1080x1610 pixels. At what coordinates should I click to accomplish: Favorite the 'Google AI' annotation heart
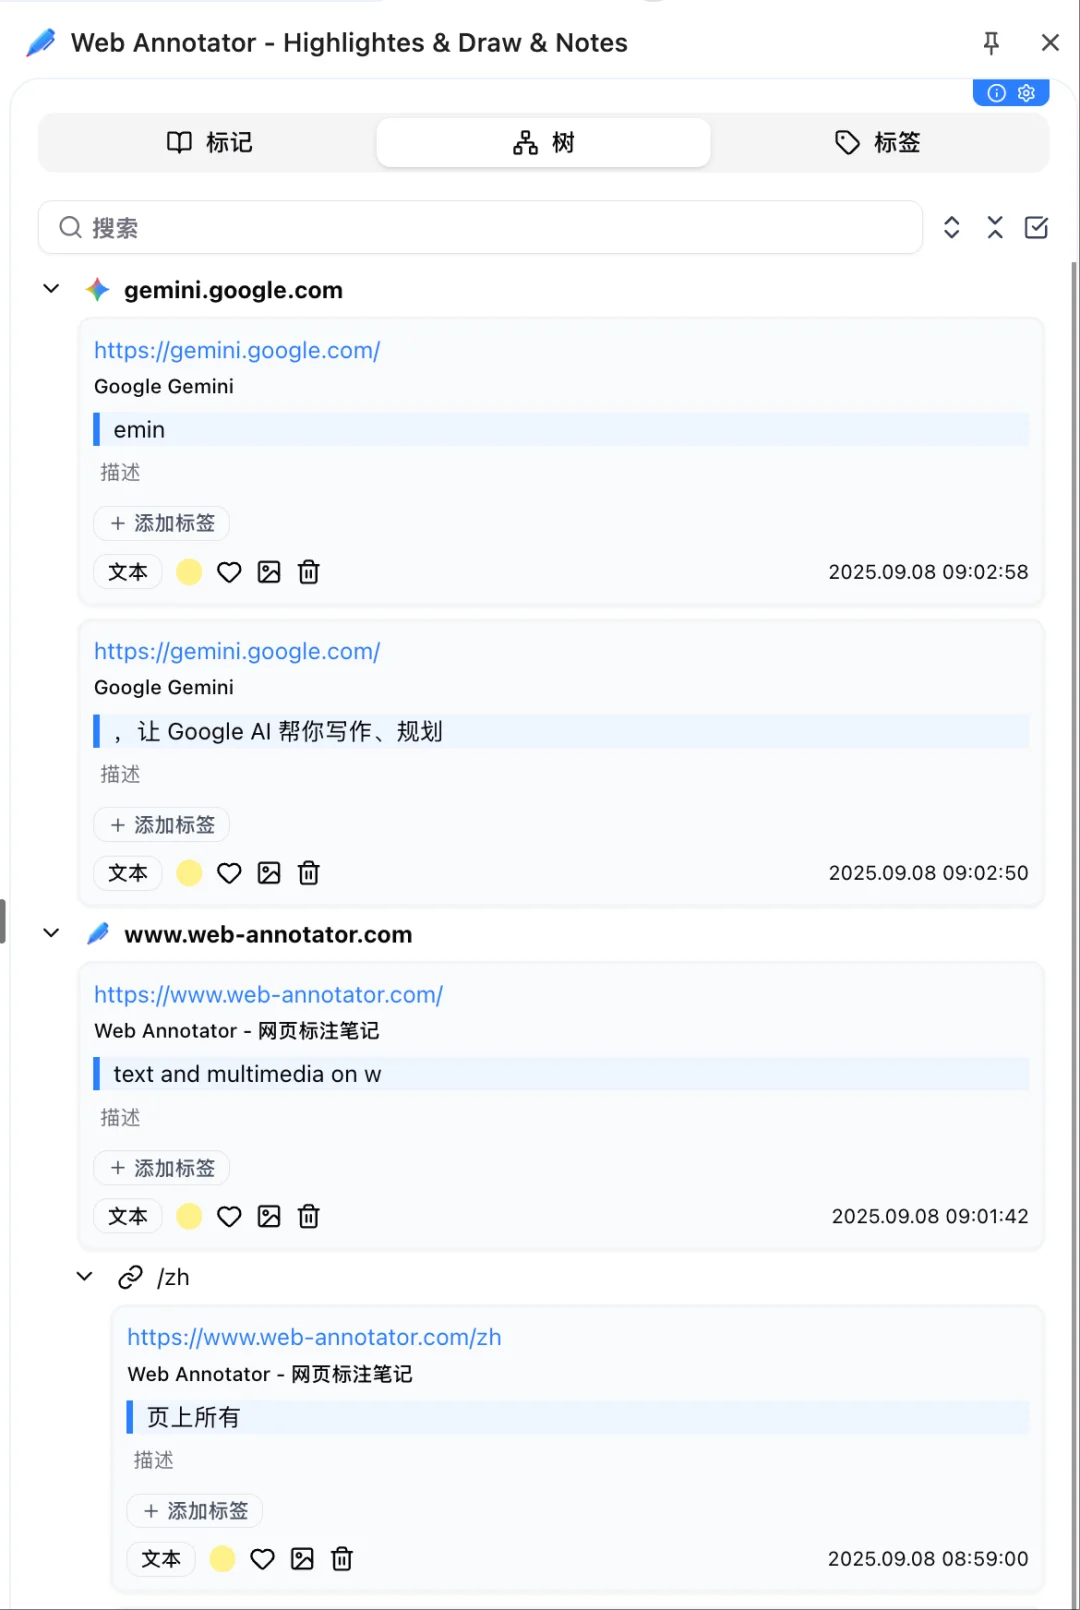point(229,873)
